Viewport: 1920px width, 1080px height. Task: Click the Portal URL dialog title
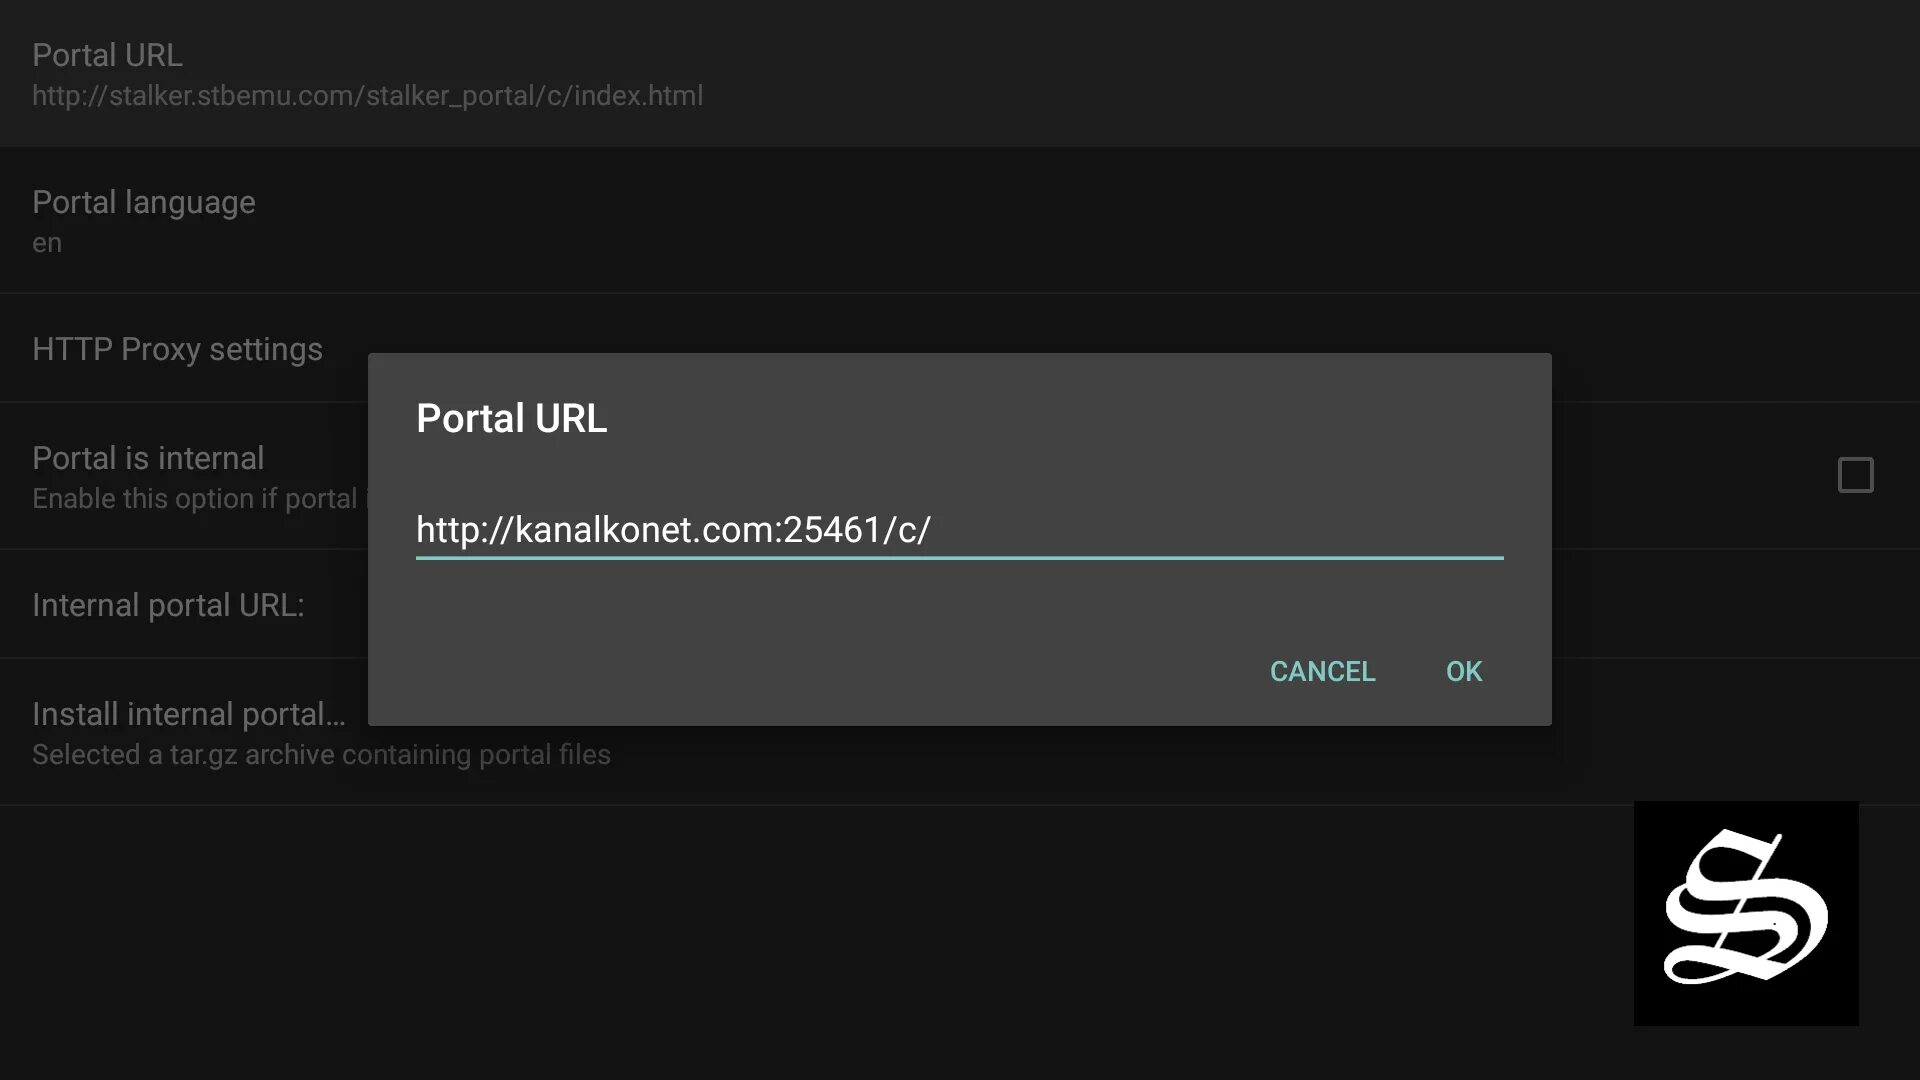[511, 418]
